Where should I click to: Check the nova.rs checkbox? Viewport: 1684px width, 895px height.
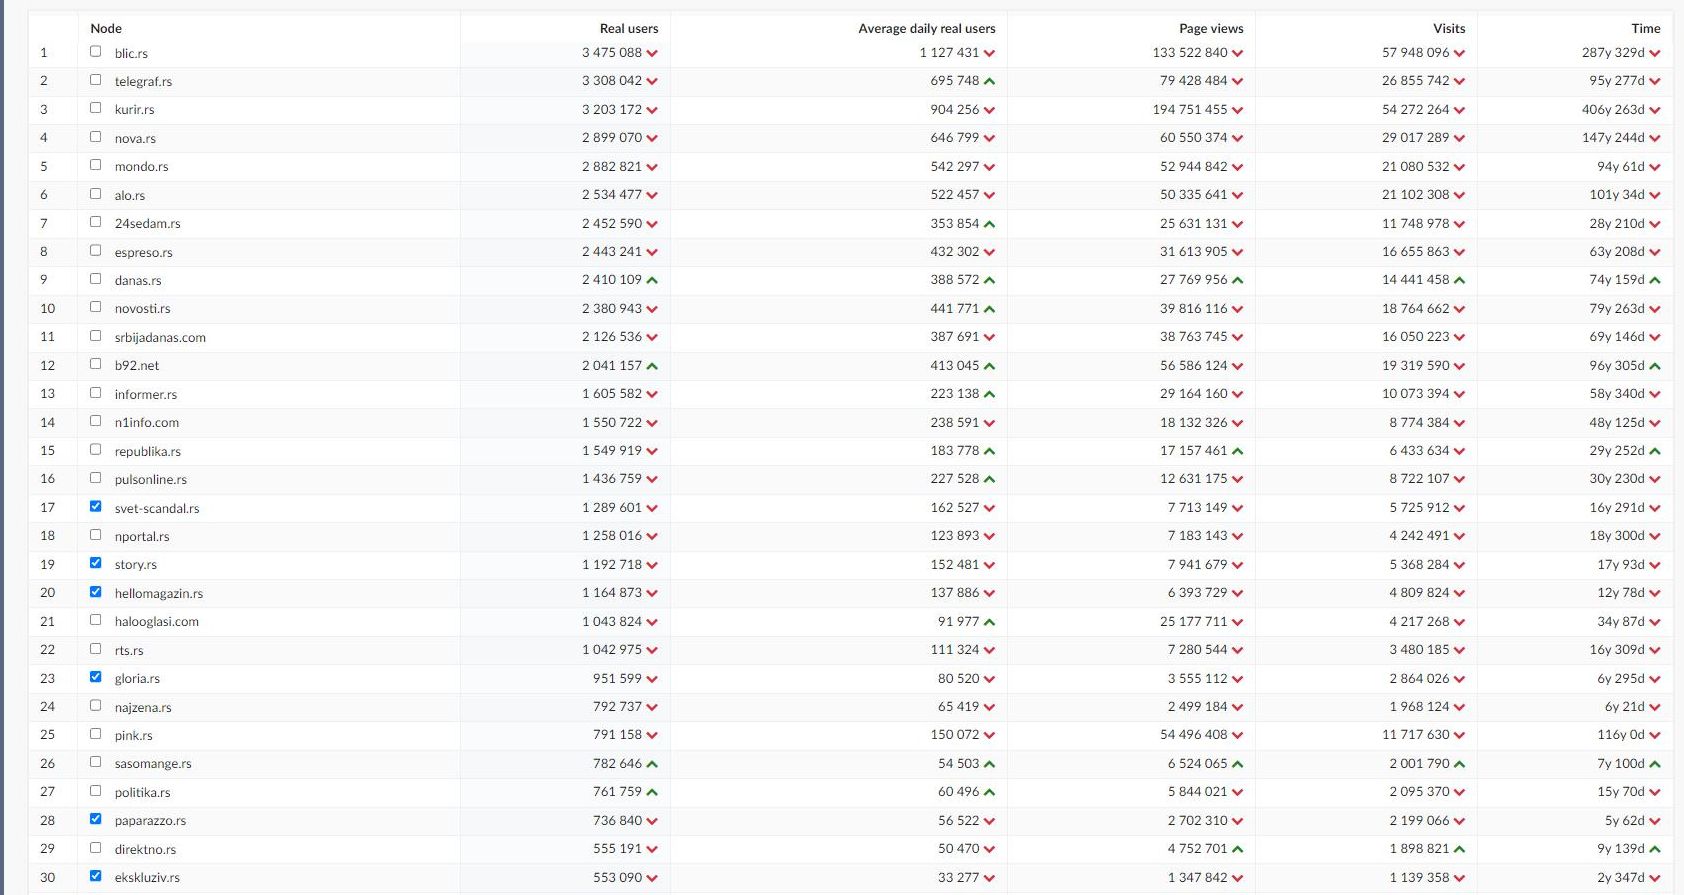[96, 136]
